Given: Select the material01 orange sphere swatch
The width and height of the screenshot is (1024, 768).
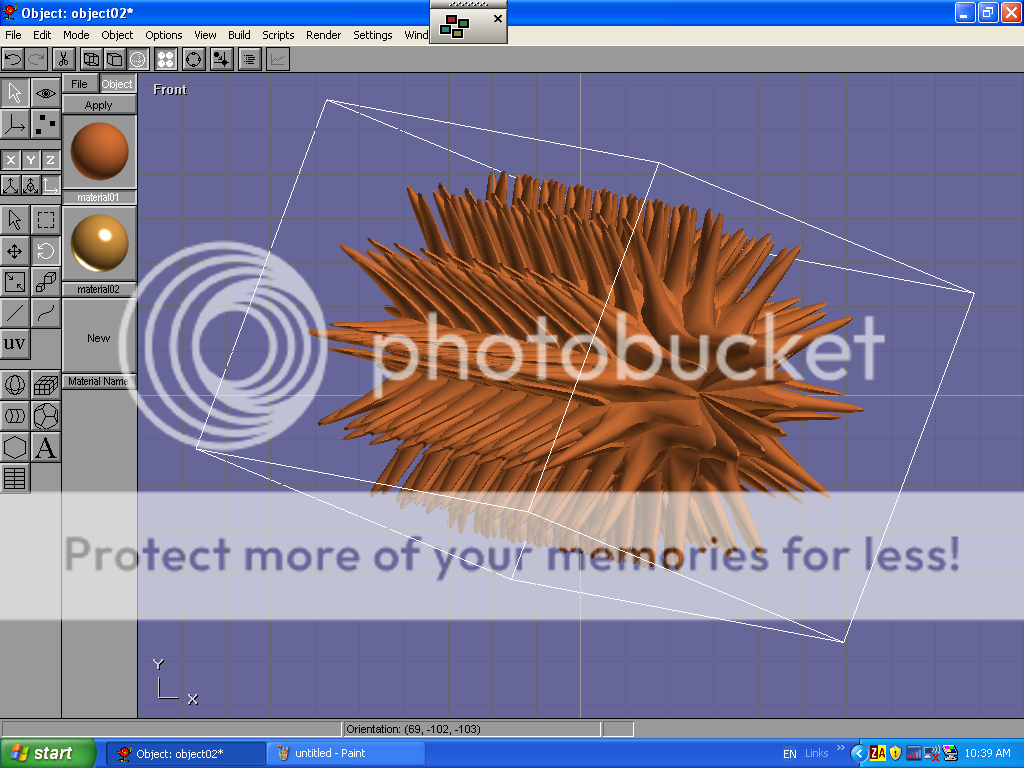Looking at the screenshot, I should 99,152.
